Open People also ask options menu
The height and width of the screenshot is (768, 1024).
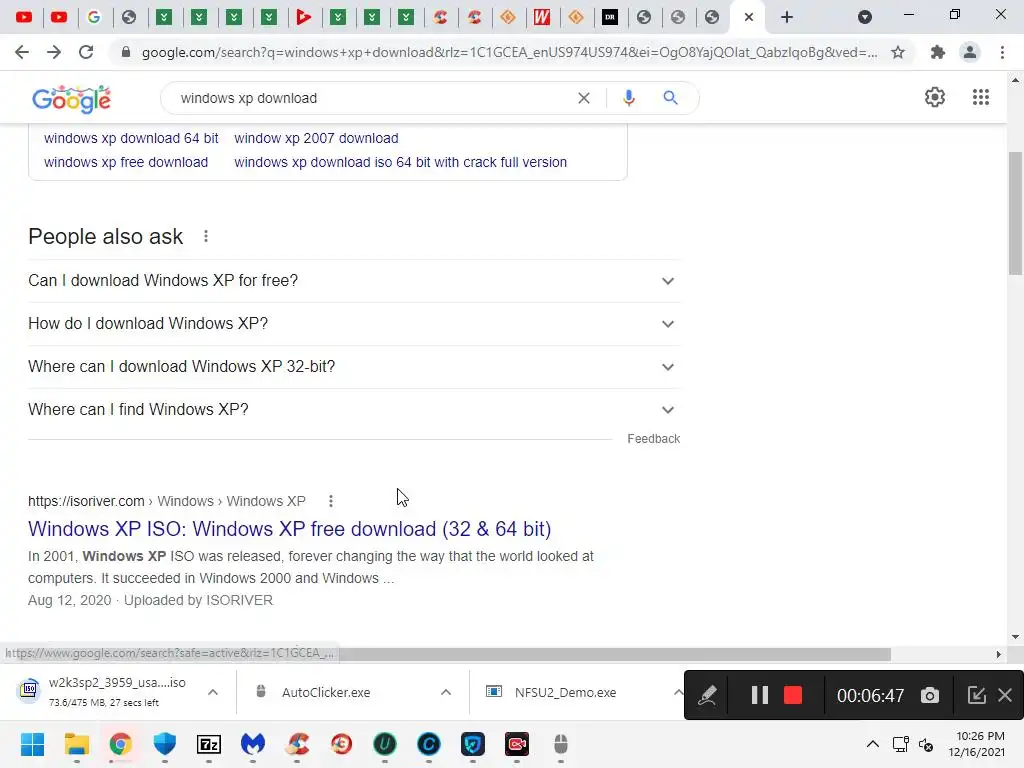[x=206, y=236]
